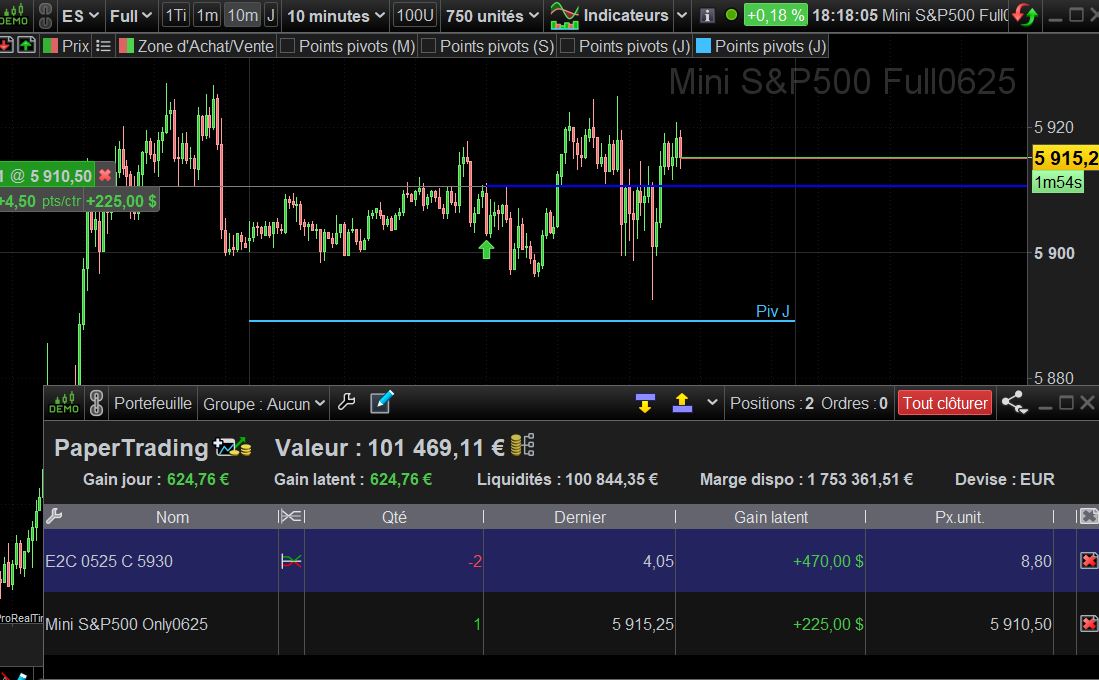Toggle unchecked Points pivots (J) checkbox
The width and height of the screenshot is (1099, 680).
click(568, 46)
